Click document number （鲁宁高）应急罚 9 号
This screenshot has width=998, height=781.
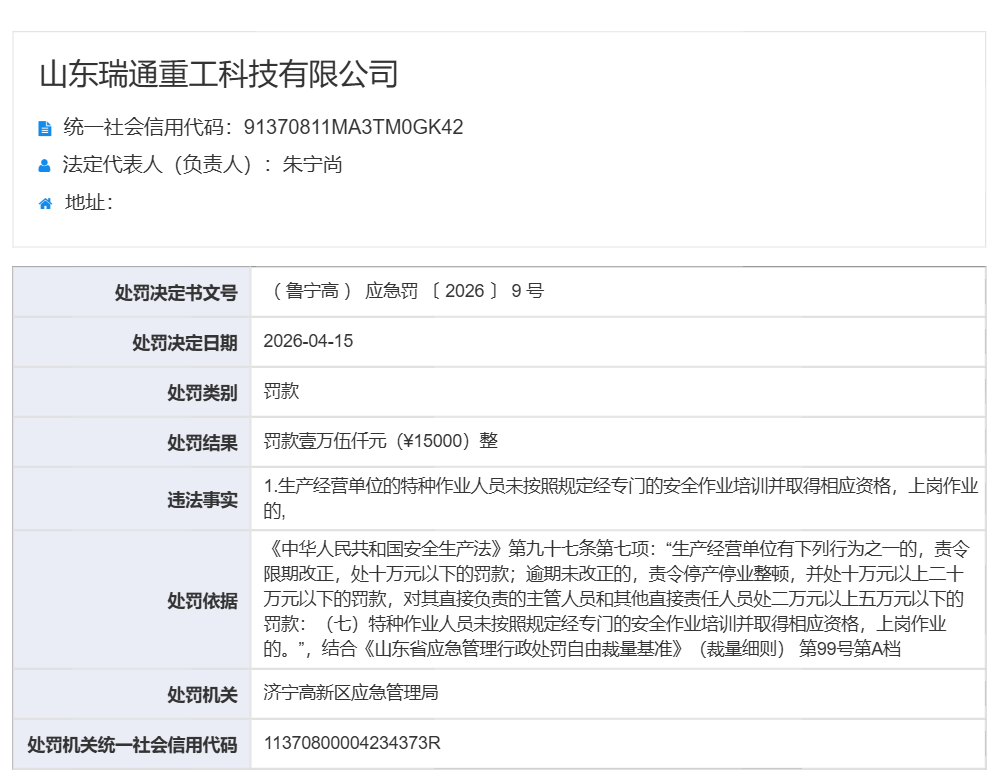405,292
